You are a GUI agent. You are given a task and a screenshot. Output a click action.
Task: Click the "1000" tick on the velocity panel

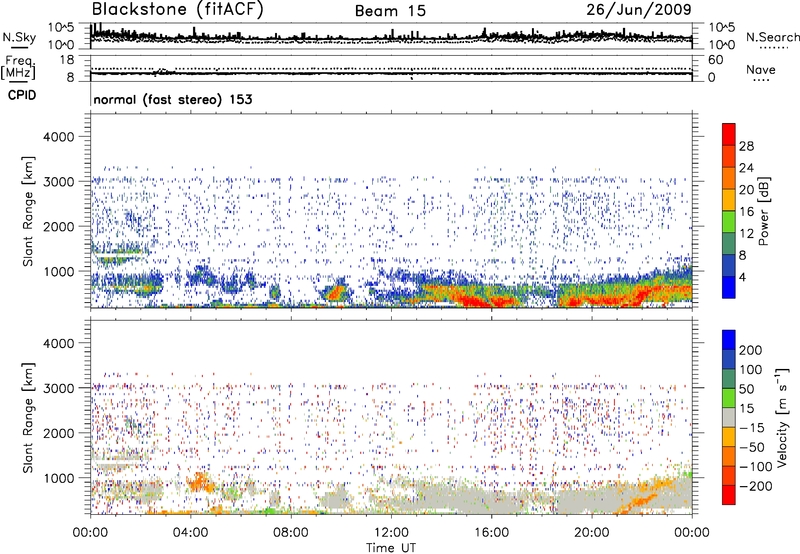click(59, 478)
